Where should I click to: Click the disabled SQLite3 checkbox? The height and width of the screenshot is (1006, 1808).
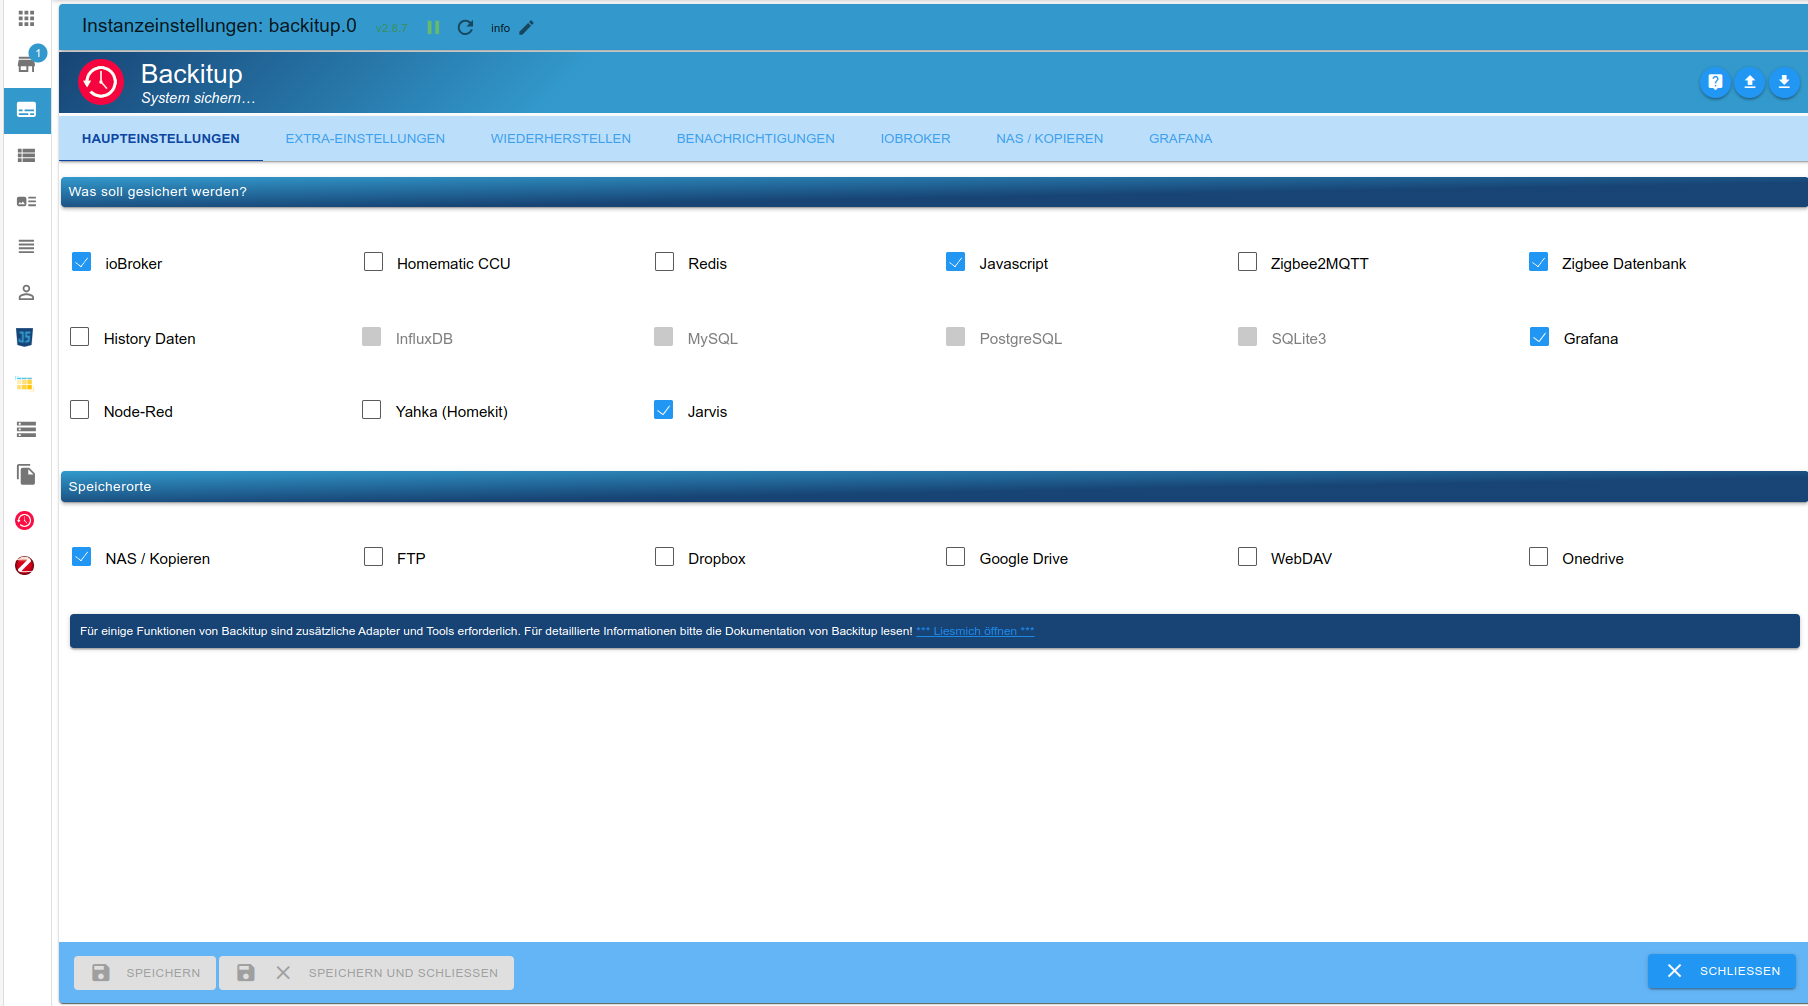pyautogui.click(x=1248, y=337)
